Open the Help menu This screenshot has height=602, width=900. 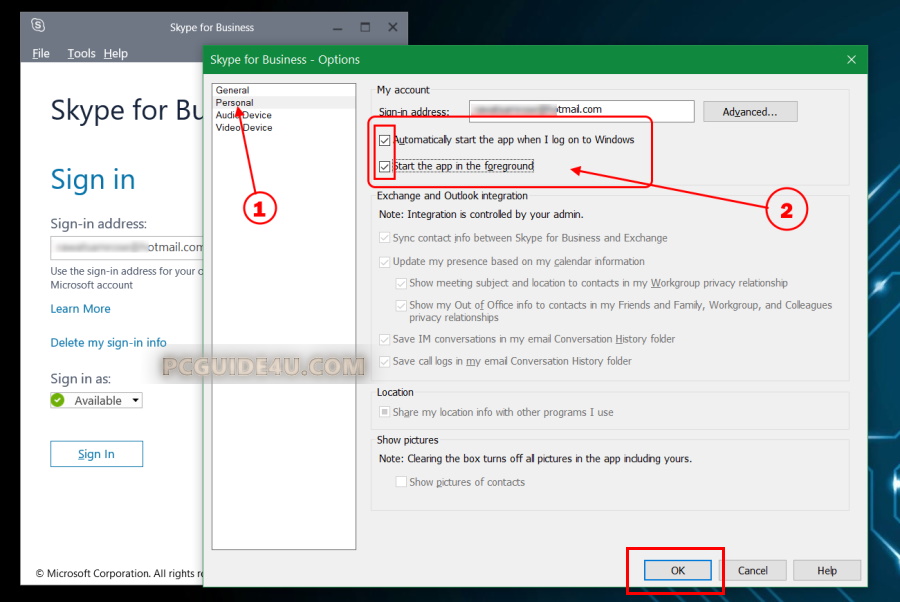point(116,54)
